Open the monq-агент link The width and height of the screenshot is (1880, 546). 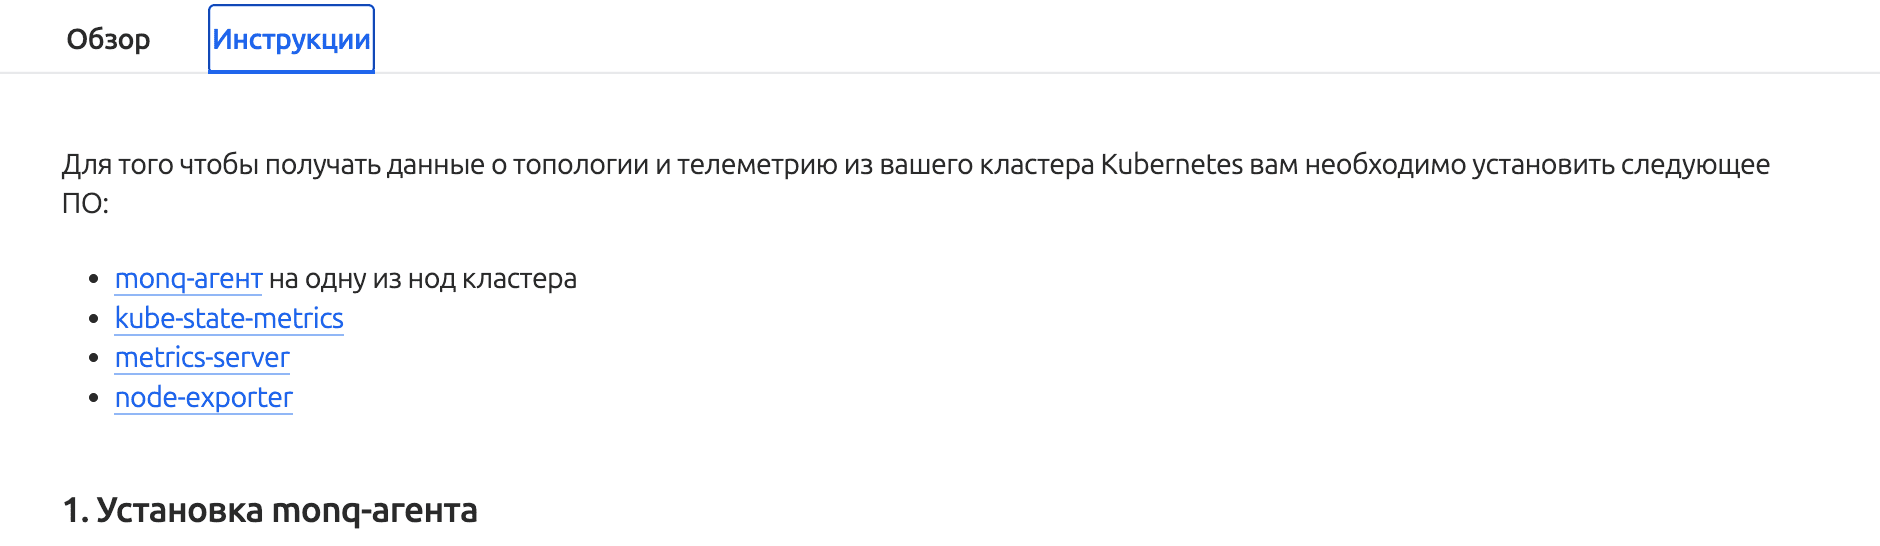(188, 279)
